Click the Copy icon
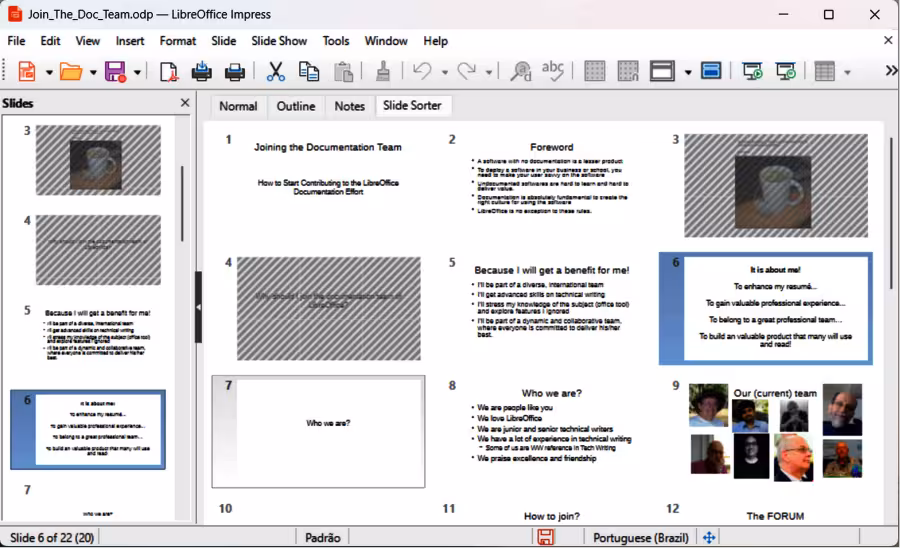The image size is (900, 548). (309, 72)
